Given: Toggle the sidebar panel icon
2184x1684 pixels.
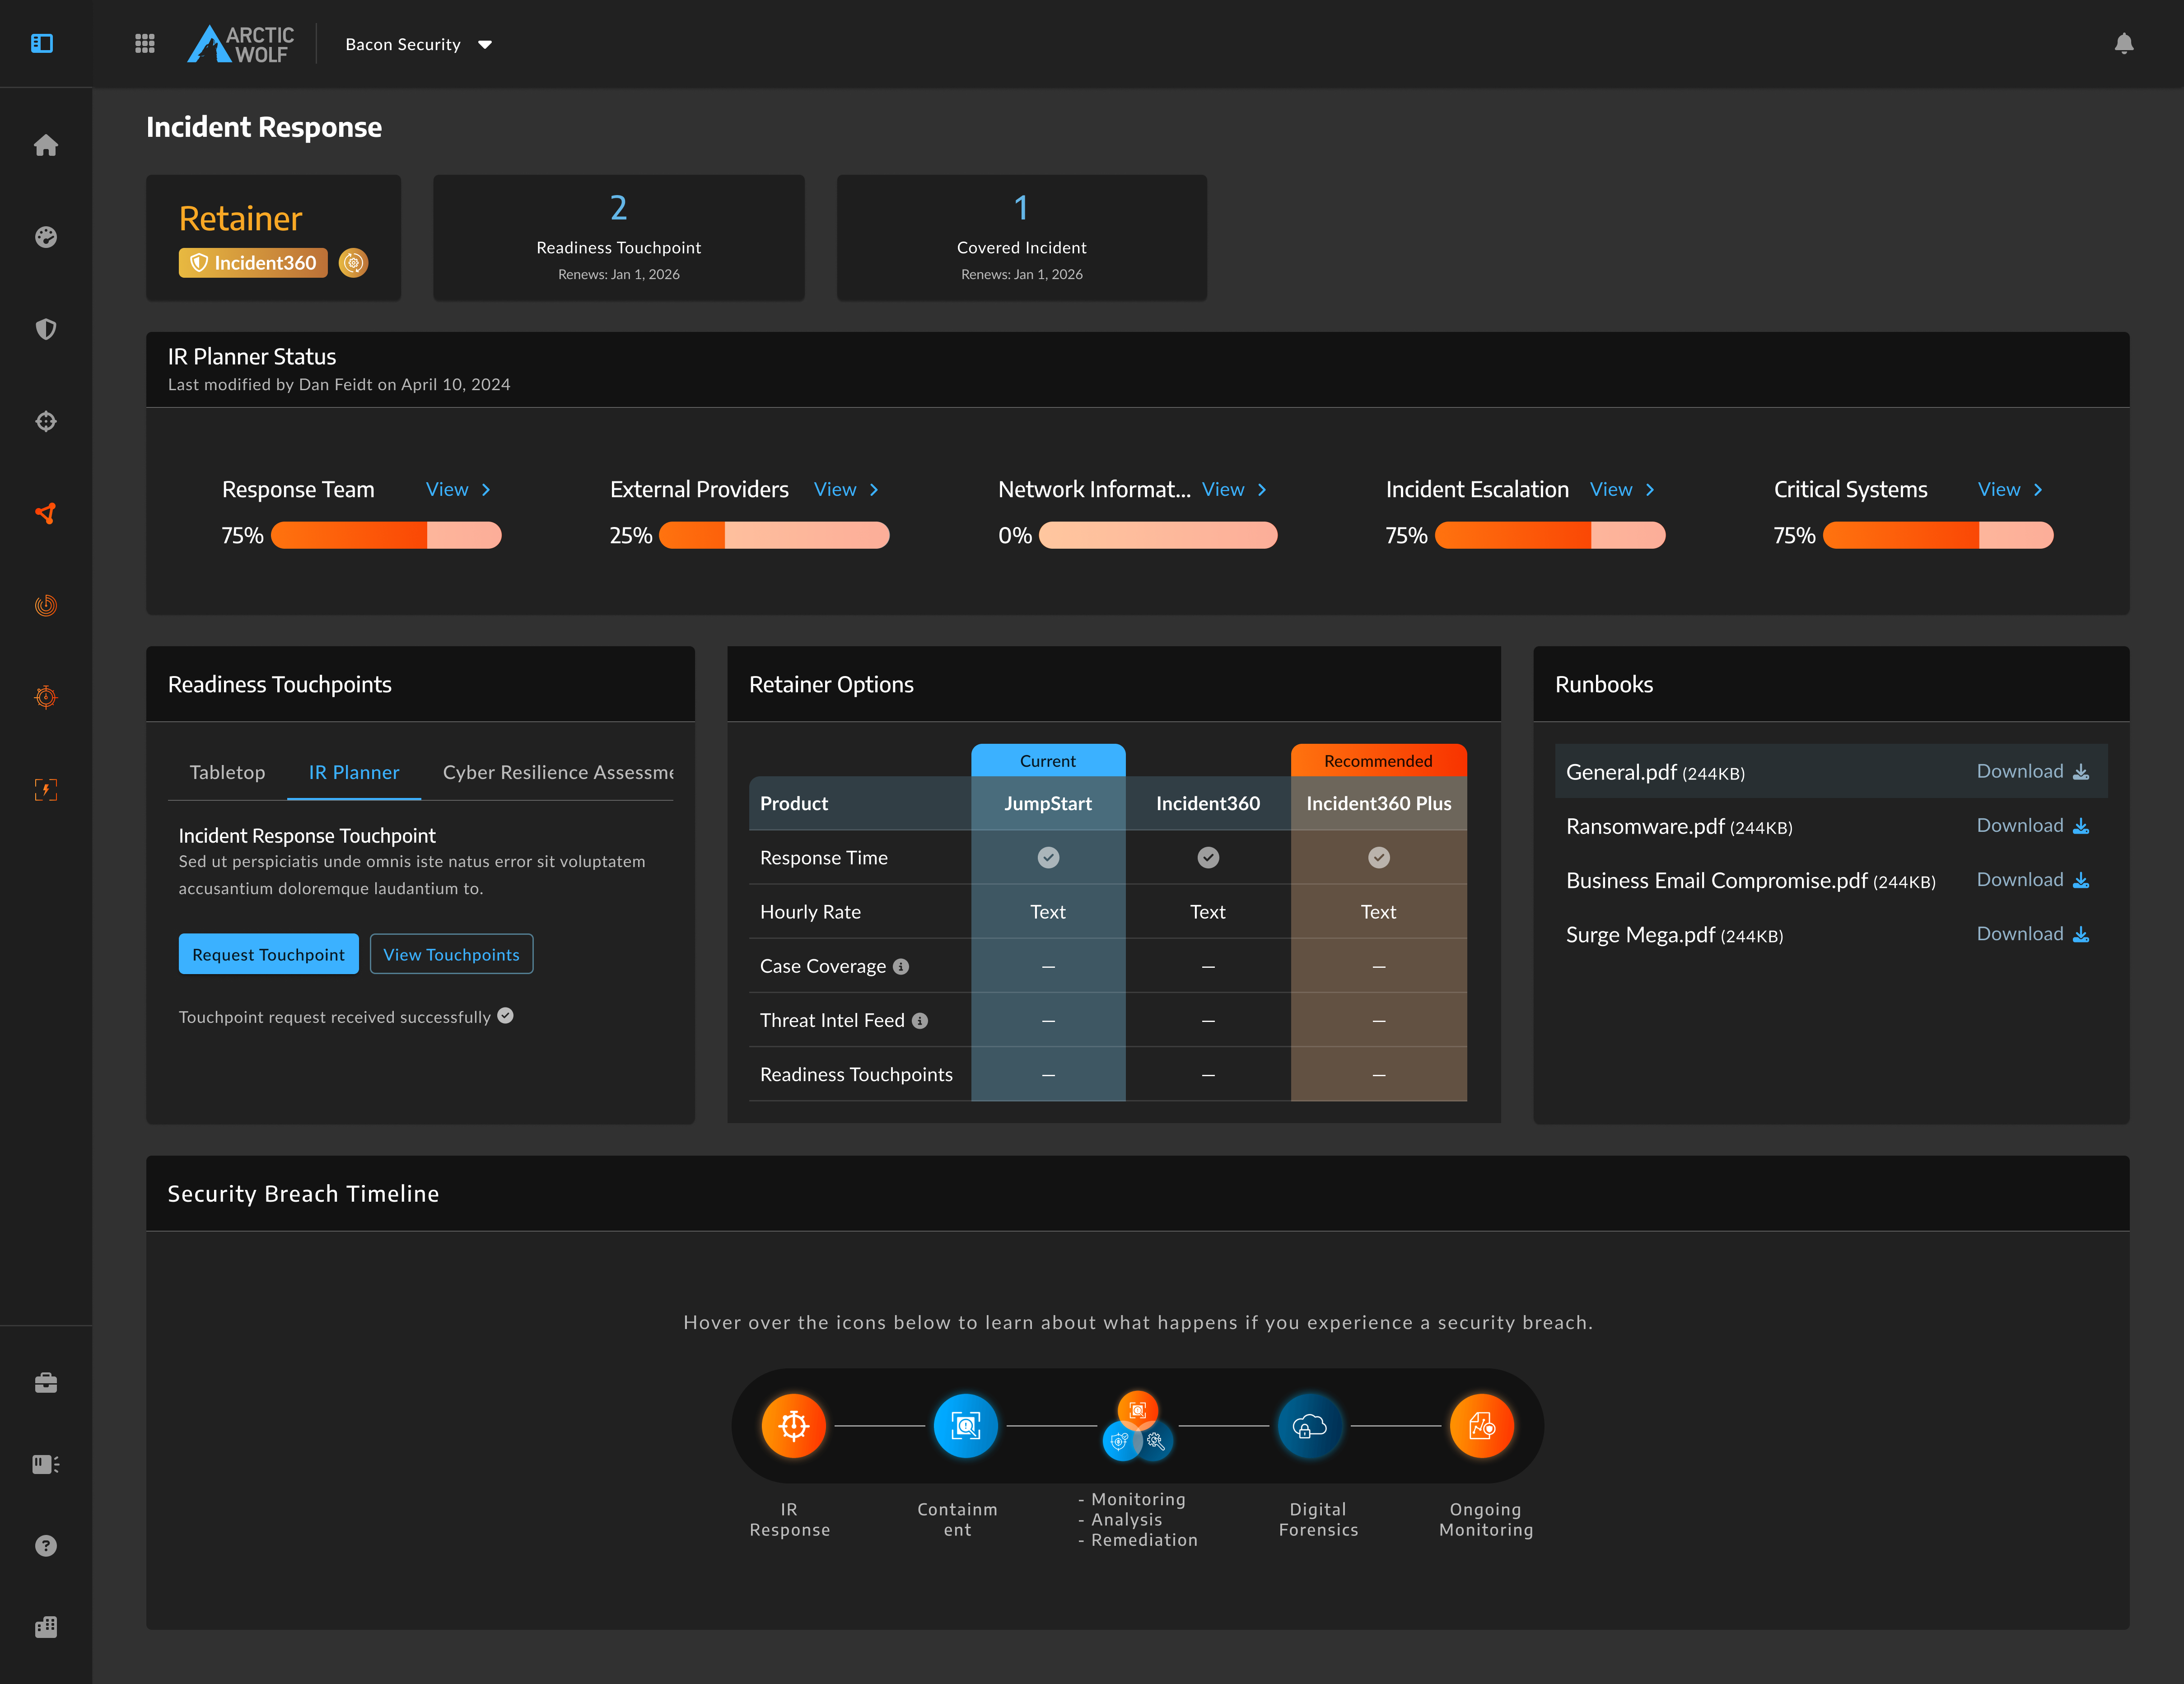Looking at the screenshot, I should tap(42, 43).
